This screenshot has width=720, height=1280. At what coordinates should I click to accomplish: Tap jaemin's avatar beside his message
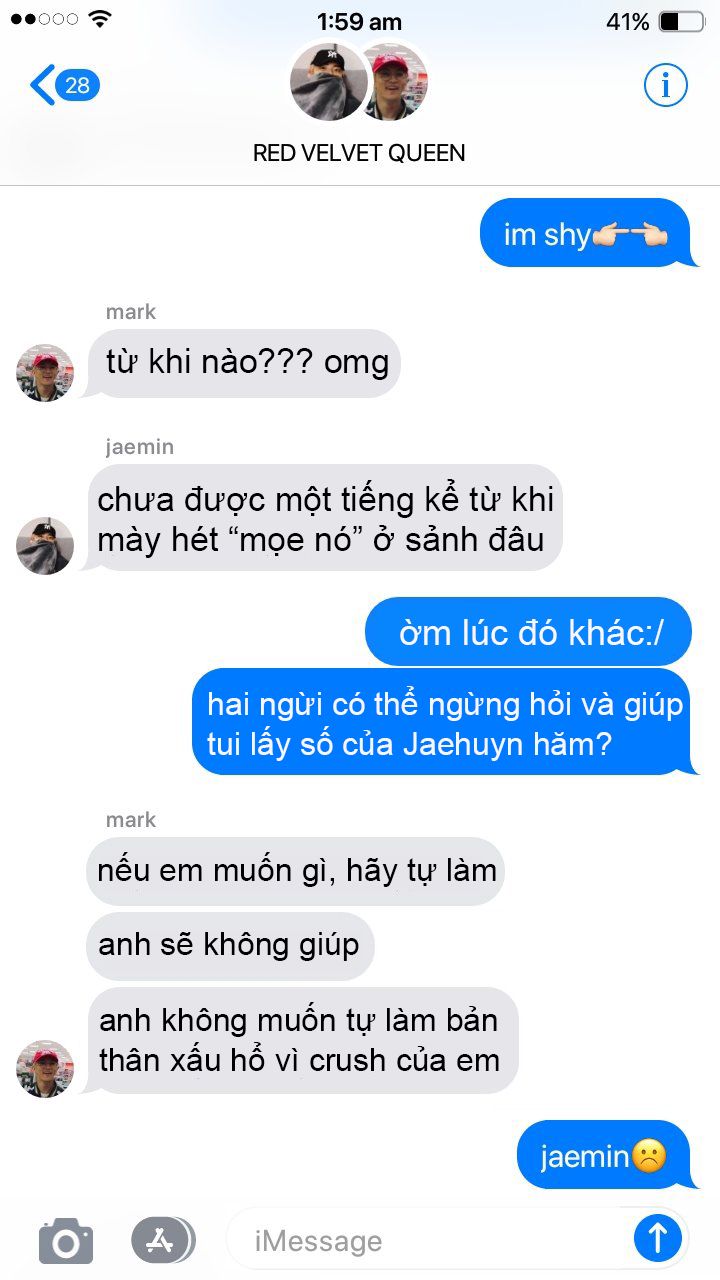coord(45,546)
